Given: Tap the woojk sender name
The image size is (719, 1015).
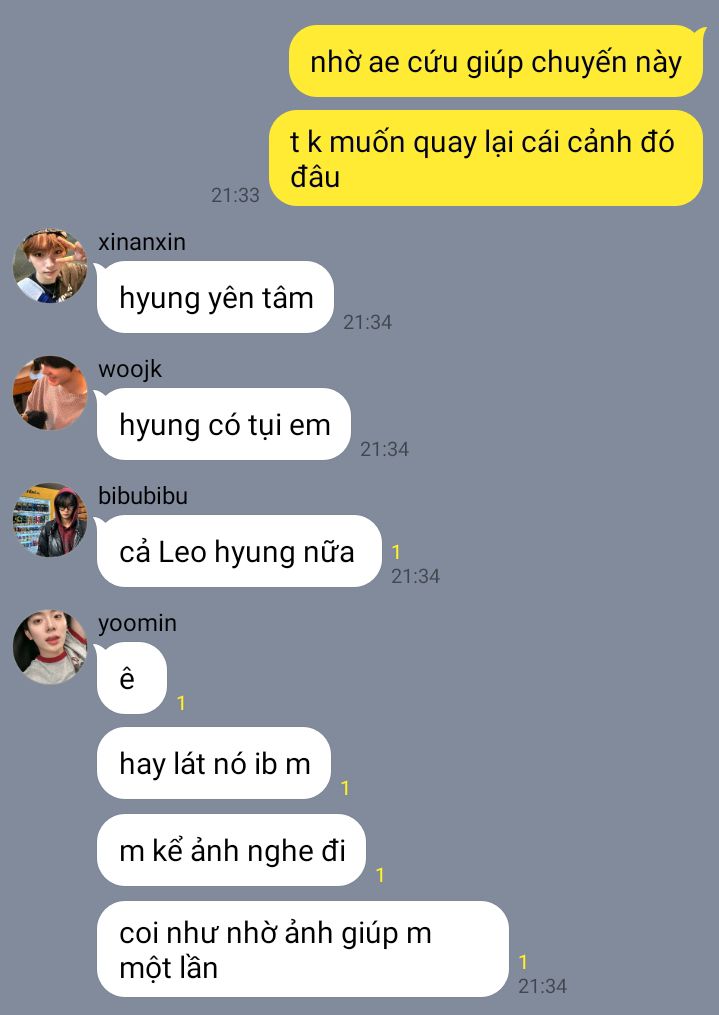Looking at the screenshot, I should point(130,369).
